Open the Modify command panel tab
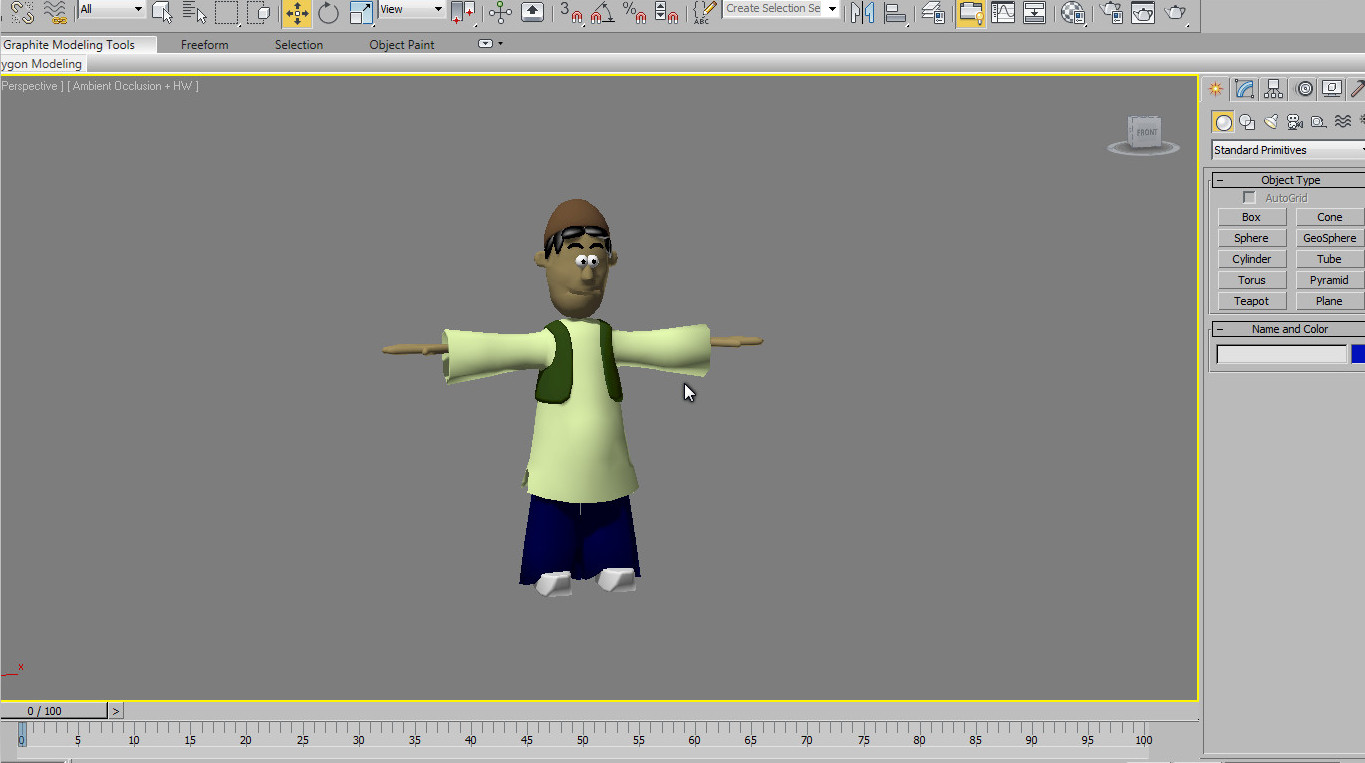Viewport: 1365px width, 763px height. (1244, 89)
